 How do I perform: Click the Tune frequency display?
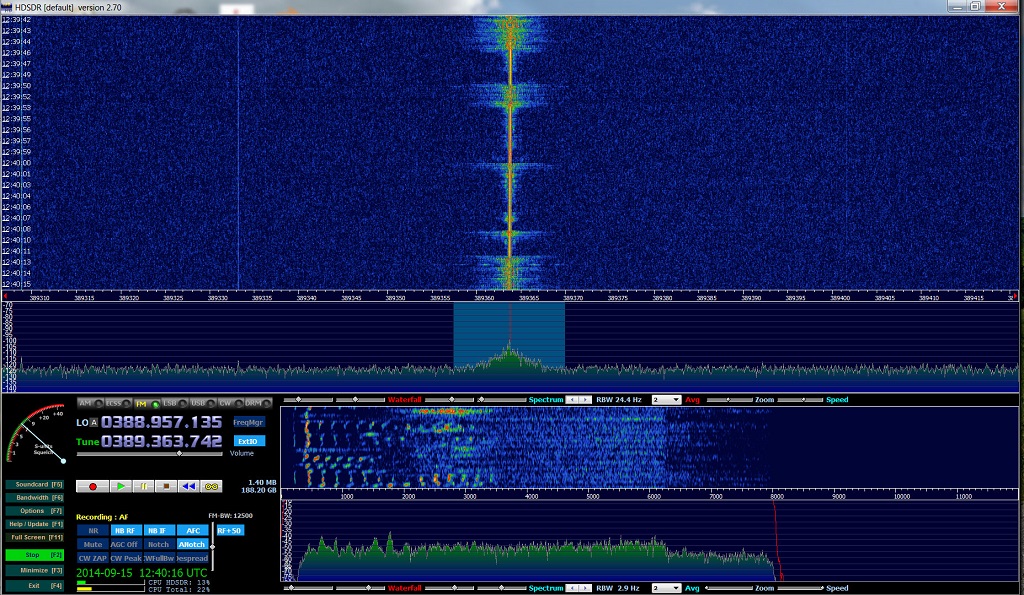pyautogui.click(x=160, y=441)
